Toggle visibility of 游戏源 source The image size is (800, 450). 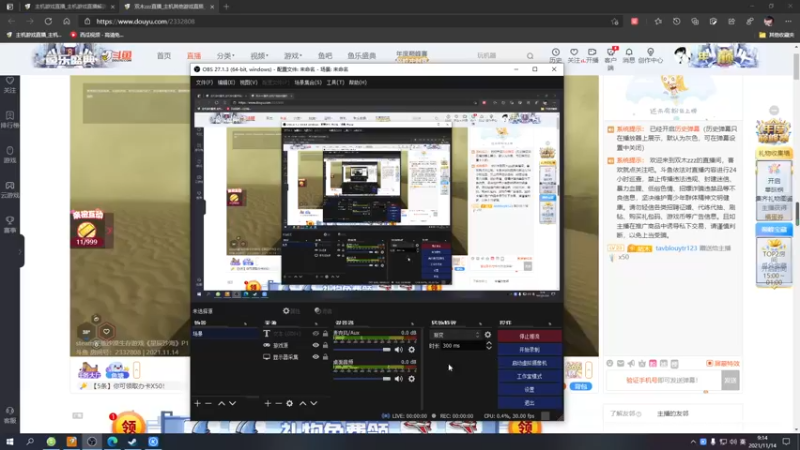[x=315, y=345]
